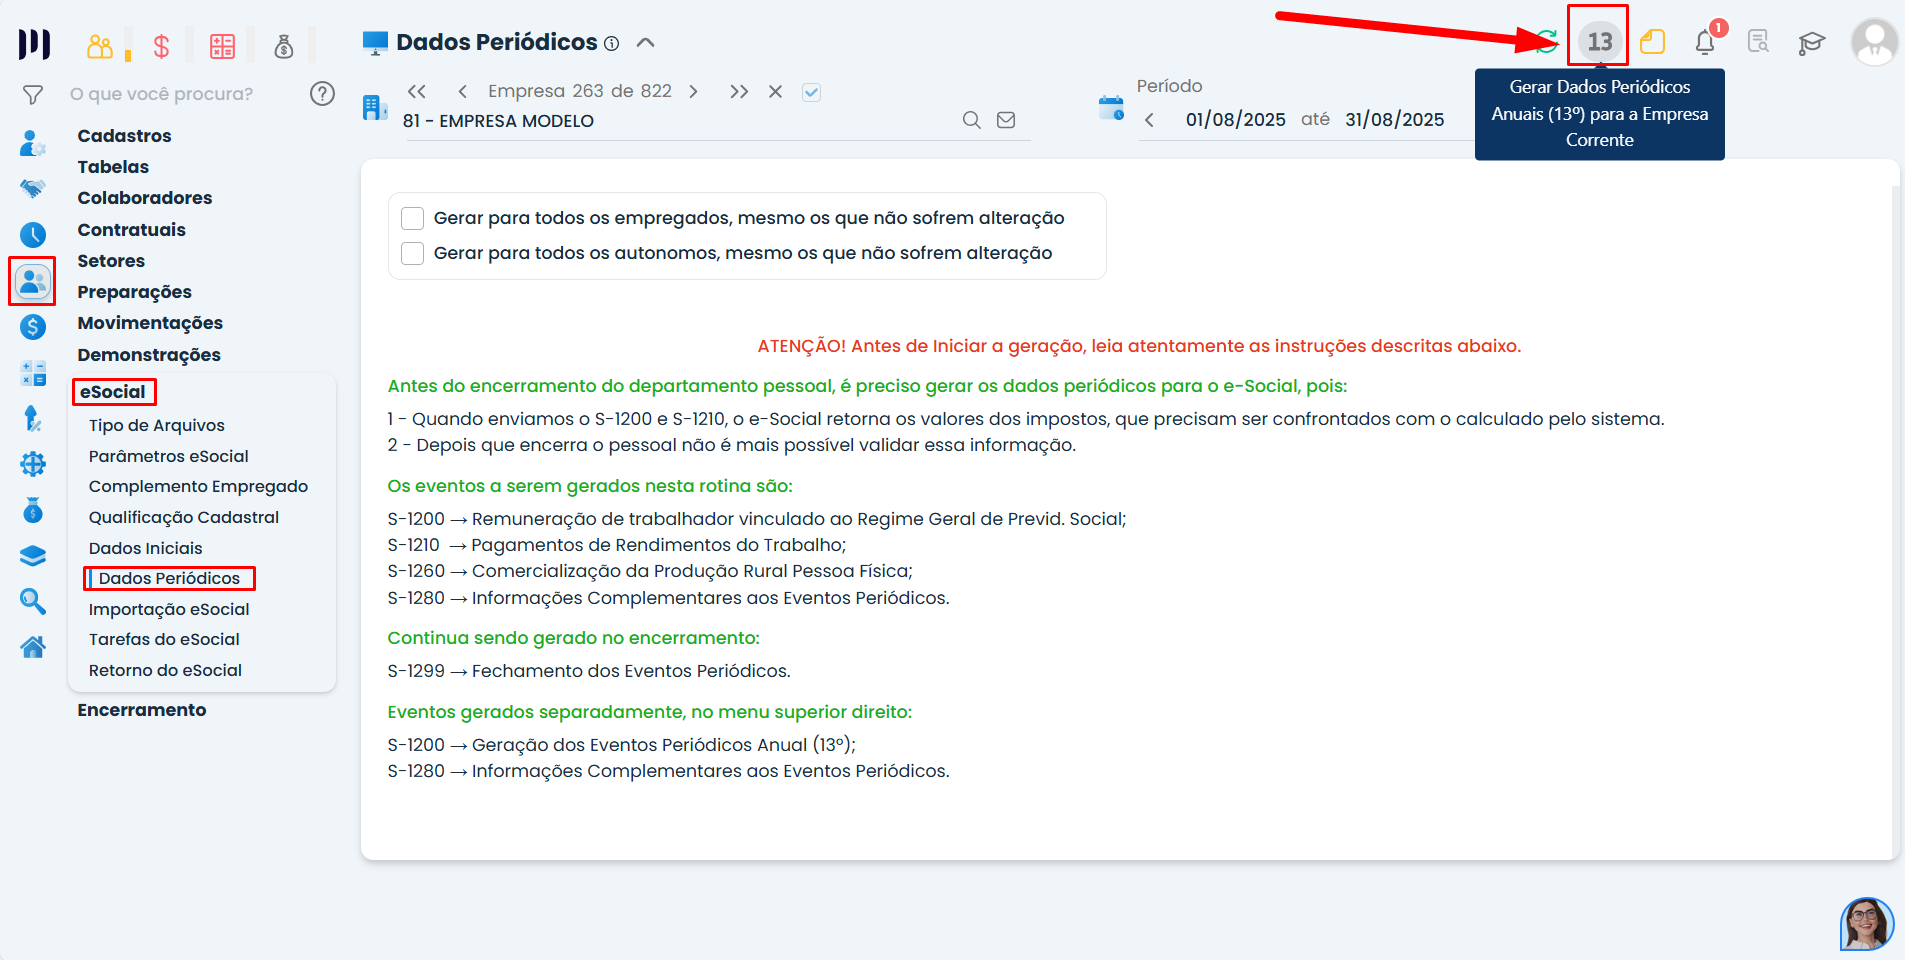The width and height of the screenshot is (1905, 960).
Task: Collapse the Dados Periódicos header chevron
Action: [646, 42]
